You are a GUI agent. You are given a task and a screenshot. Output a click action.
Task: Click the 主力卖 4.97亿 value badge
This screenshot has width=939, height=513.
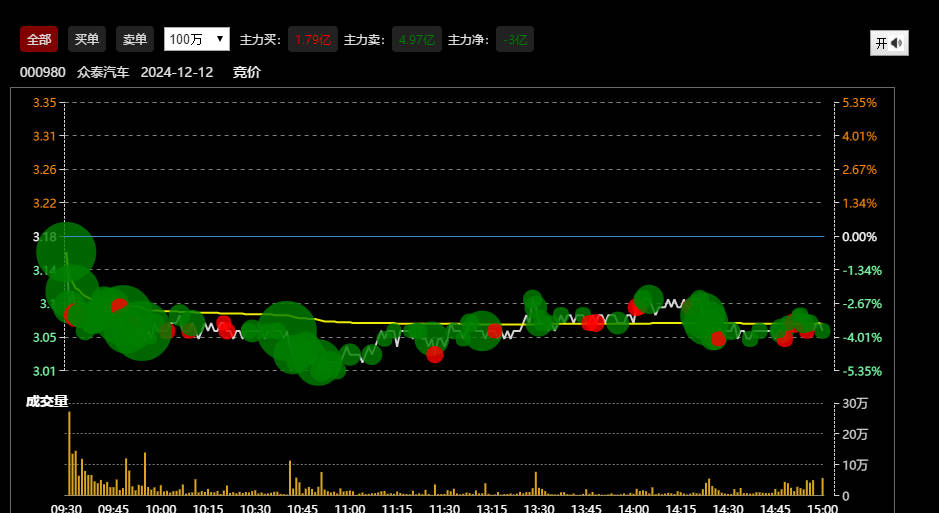tap(416, 40)
